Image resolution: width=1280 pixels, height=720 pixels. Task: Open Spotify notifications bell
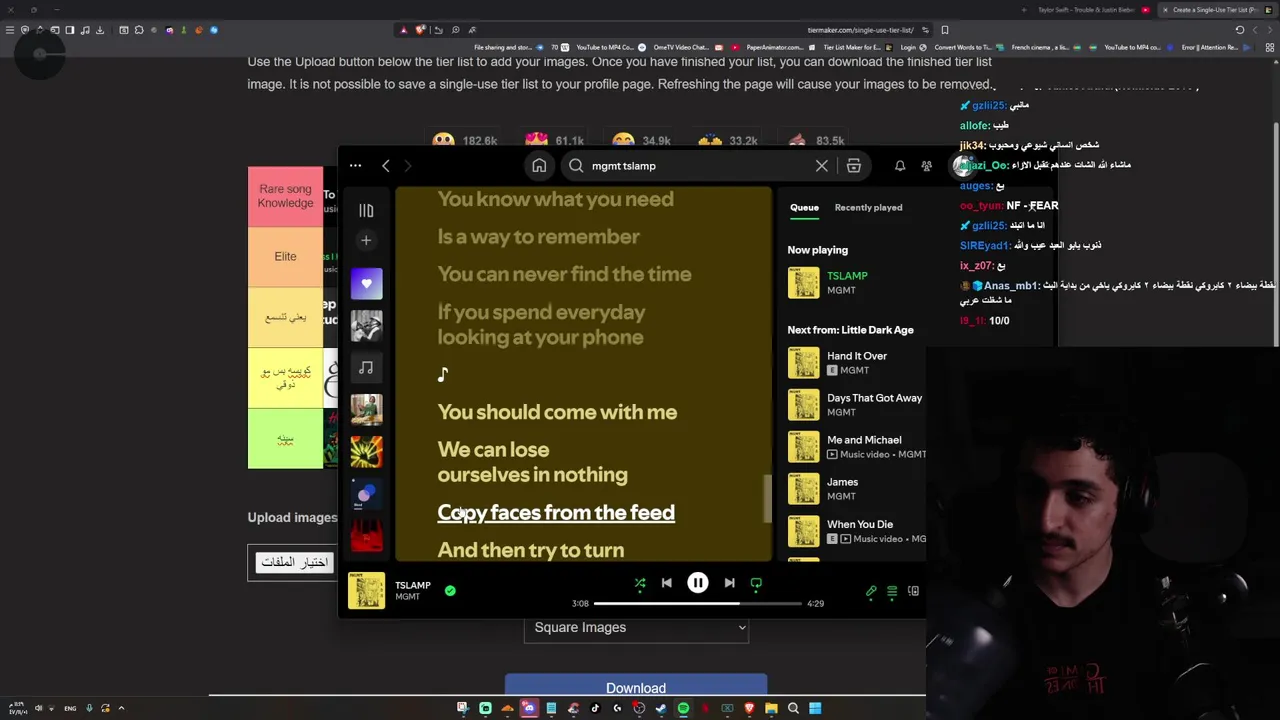(900, 166)
